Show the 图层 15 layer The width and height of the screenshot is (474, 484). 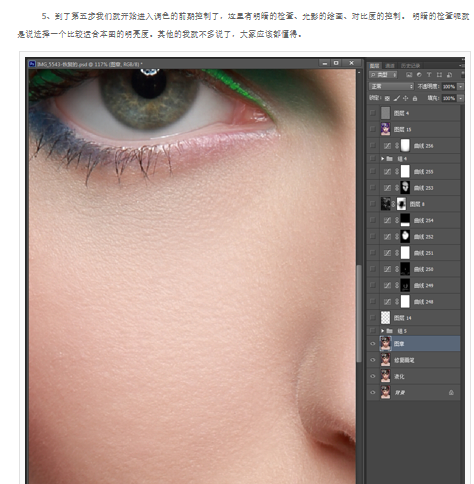tap(373, 129)
